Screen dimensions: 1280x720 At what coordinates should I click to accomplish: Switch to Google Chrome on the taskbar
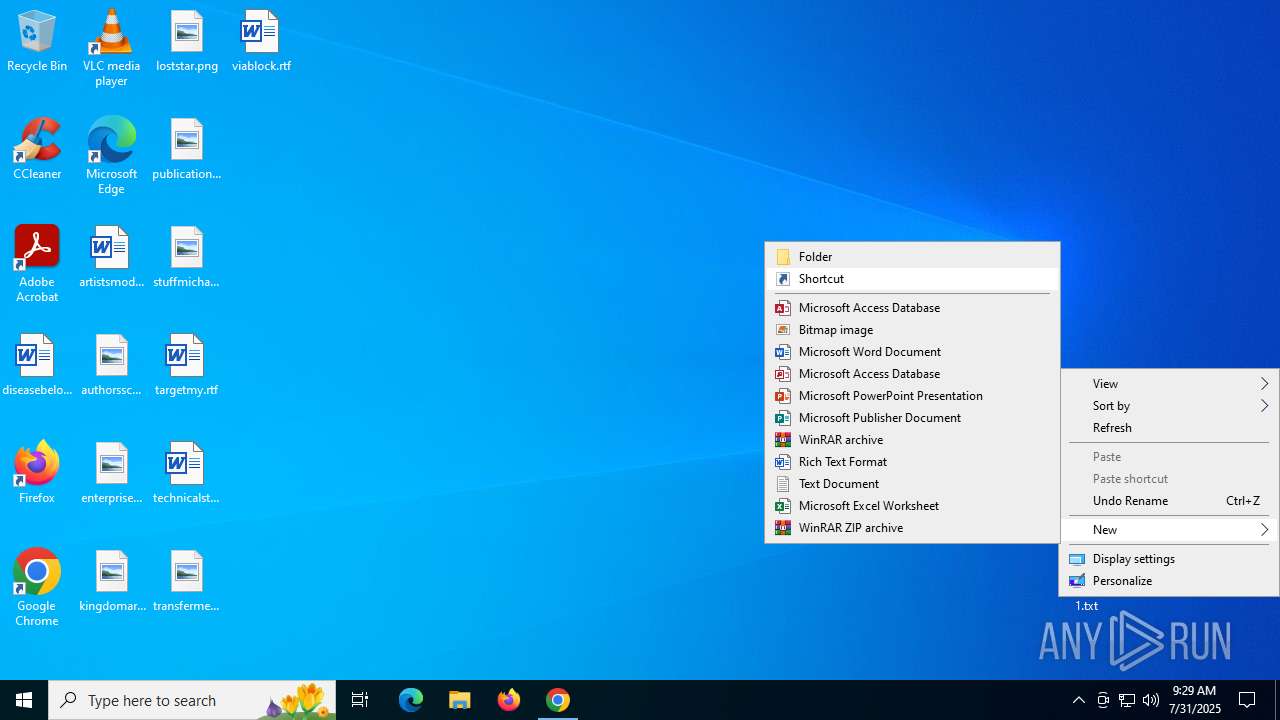558,700
